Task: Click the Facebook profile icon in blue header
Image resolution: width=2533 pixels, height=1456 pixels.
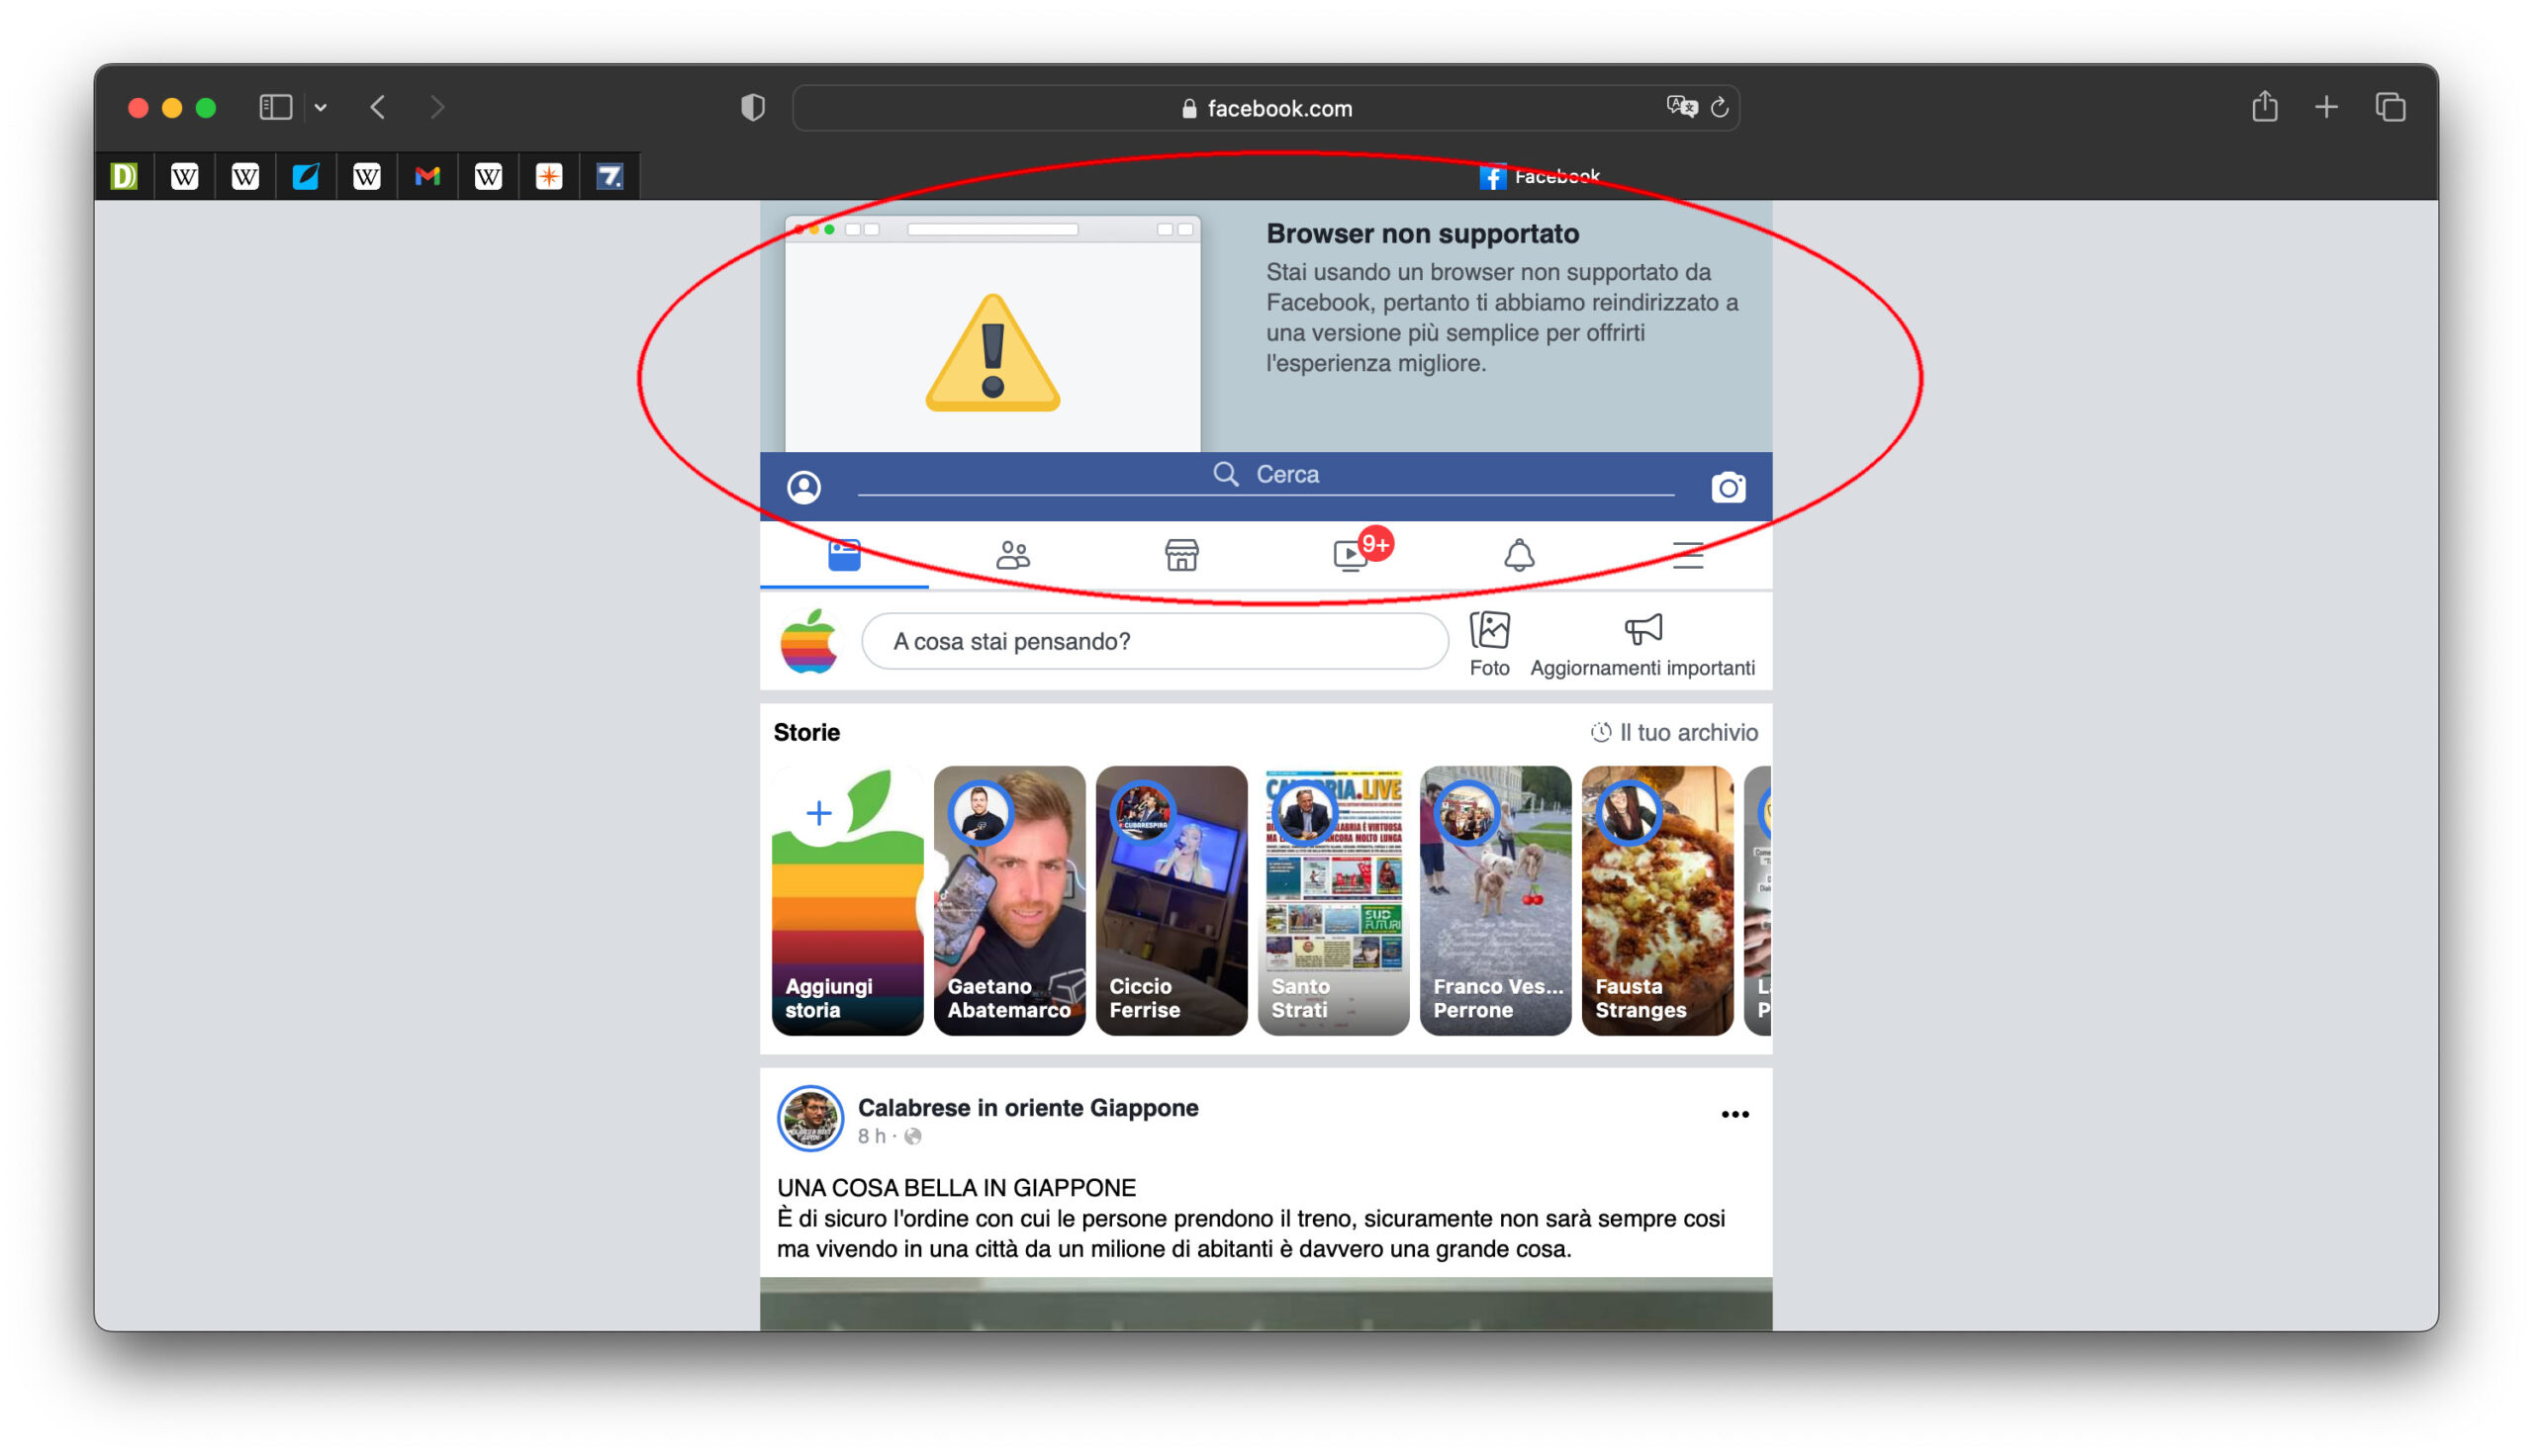Action: [x=804, y=487]
